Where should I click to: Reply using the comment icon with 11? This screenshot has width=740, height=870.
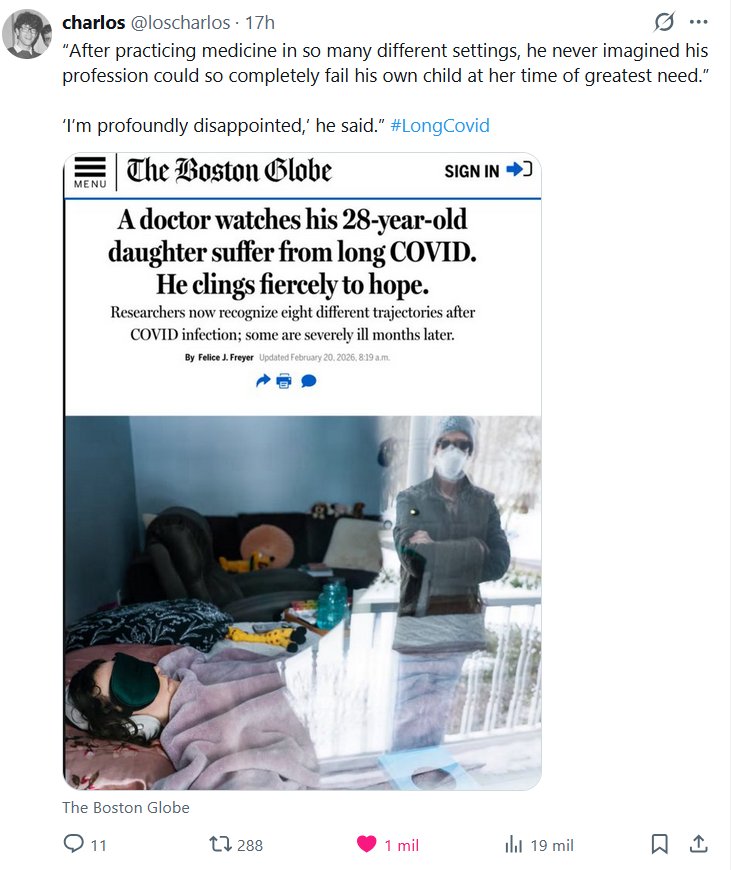coord(84,844)
